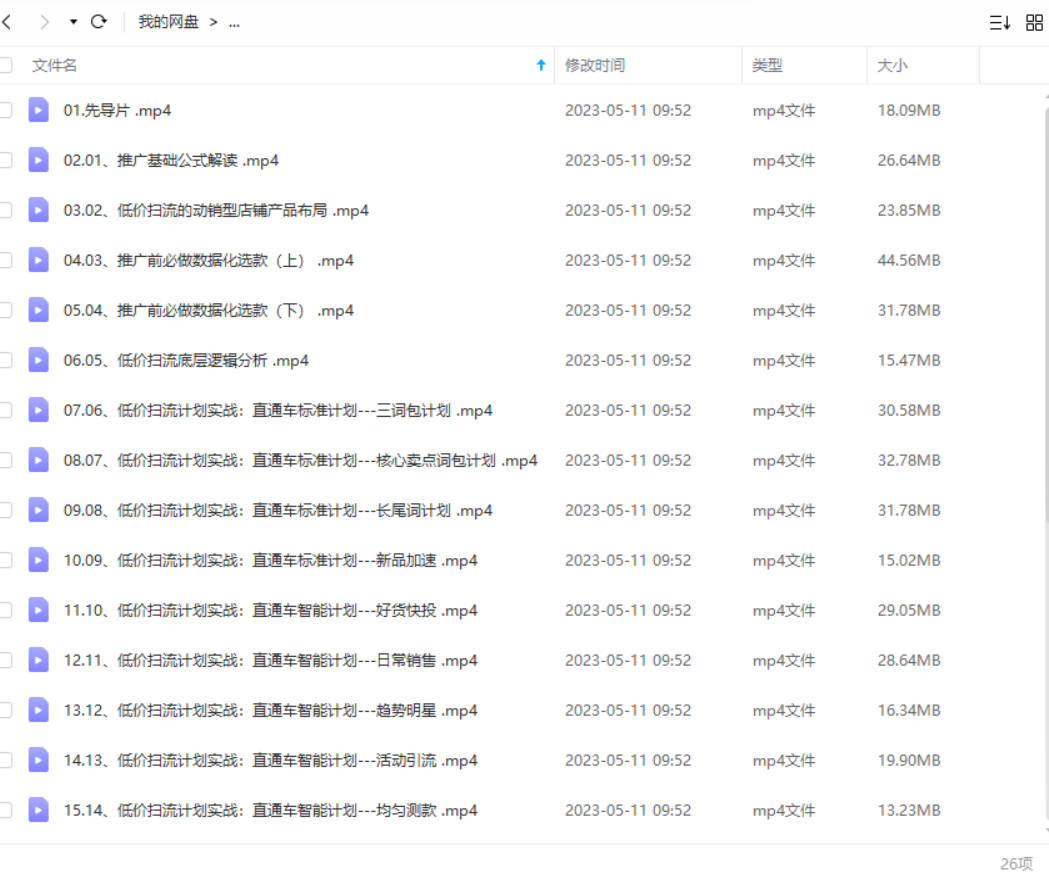Go forward with the right arrow

(45, 22)
